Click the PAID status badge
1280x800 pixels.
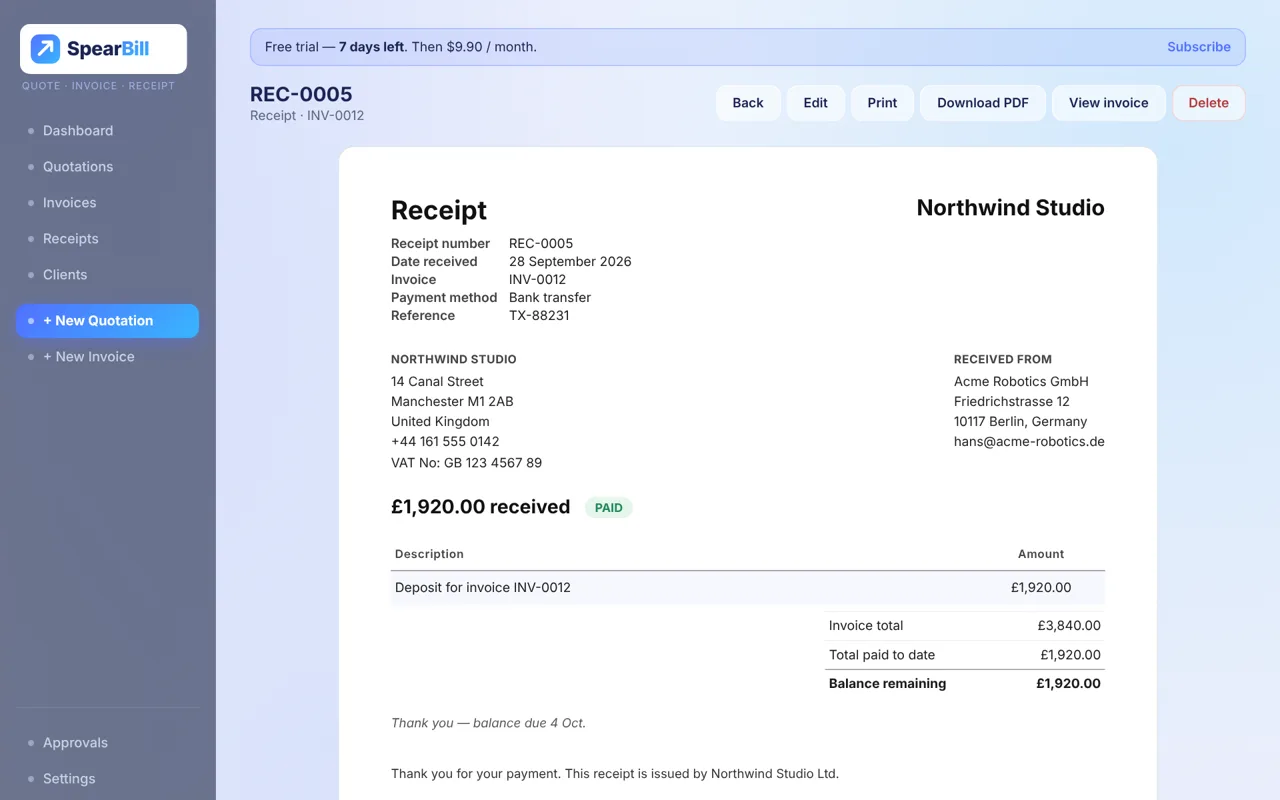coord(609,508)
